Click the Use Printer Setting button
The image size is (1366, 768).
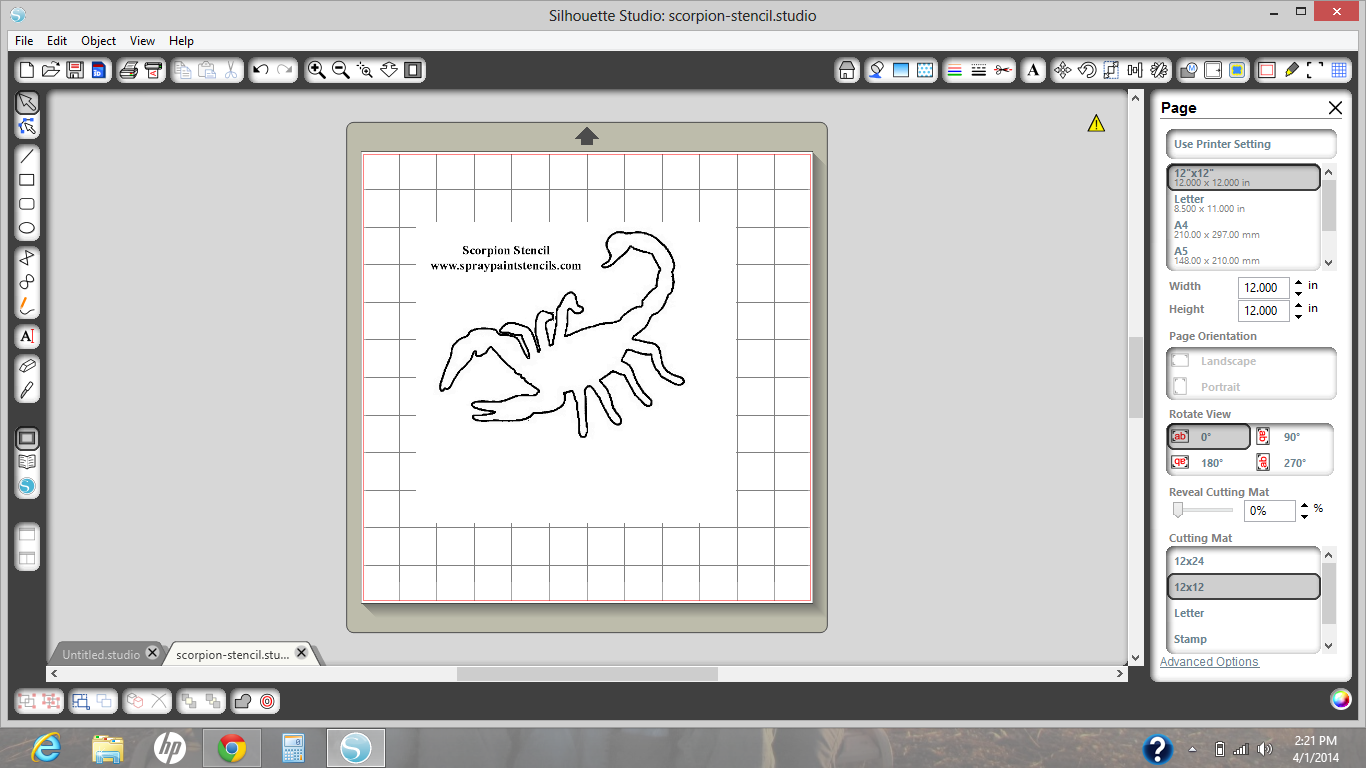(1251, 144)
